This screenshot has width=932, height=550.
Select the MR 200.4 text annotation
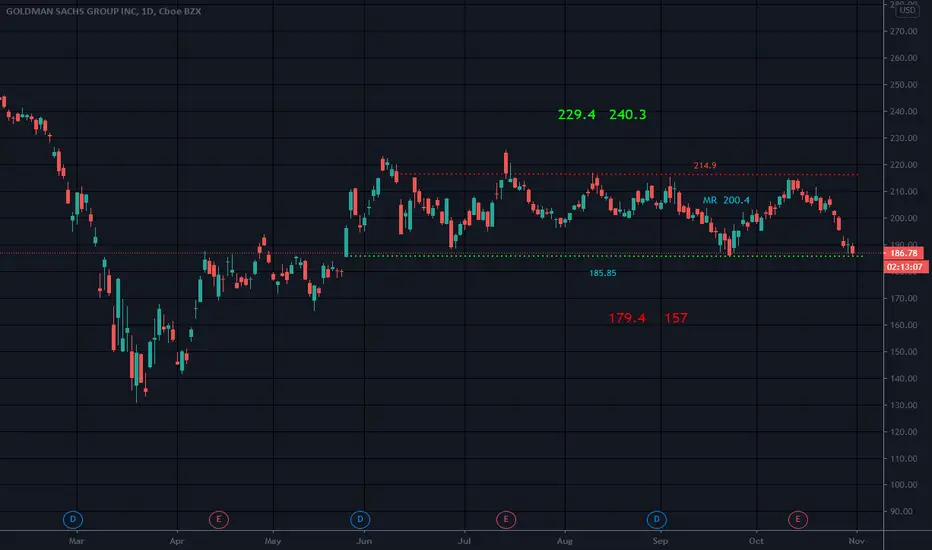coord(726,200)
